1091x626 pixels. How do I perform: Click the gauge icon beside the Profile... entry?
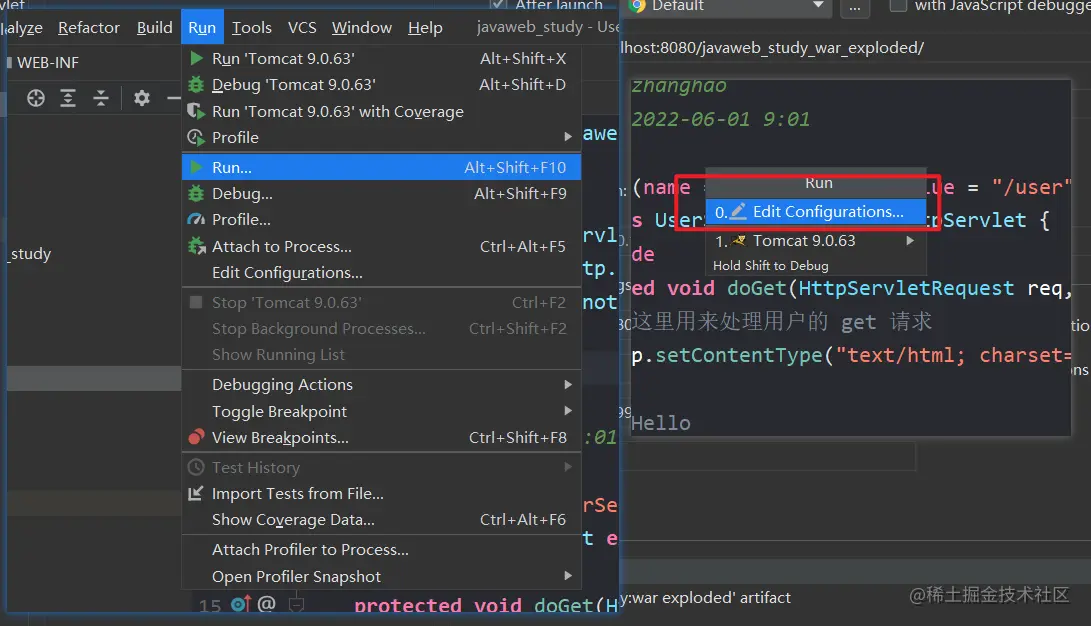(196, 220)
